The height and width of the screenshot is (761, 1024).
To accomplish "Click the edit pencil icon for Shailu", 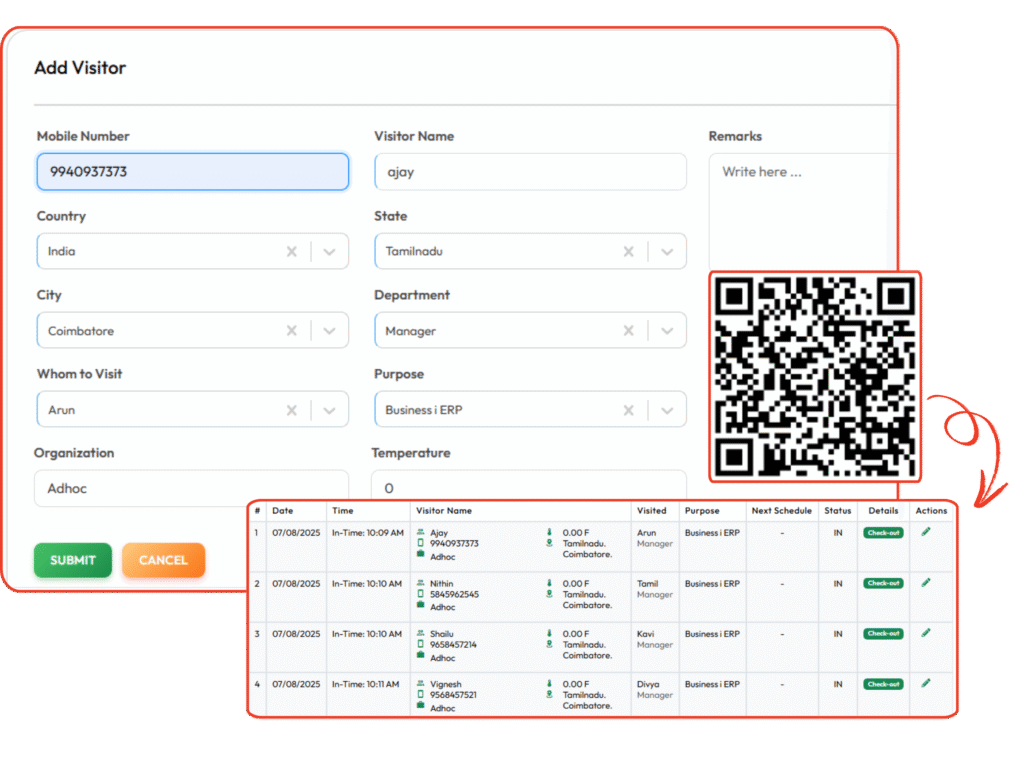I will click(926, 633).
